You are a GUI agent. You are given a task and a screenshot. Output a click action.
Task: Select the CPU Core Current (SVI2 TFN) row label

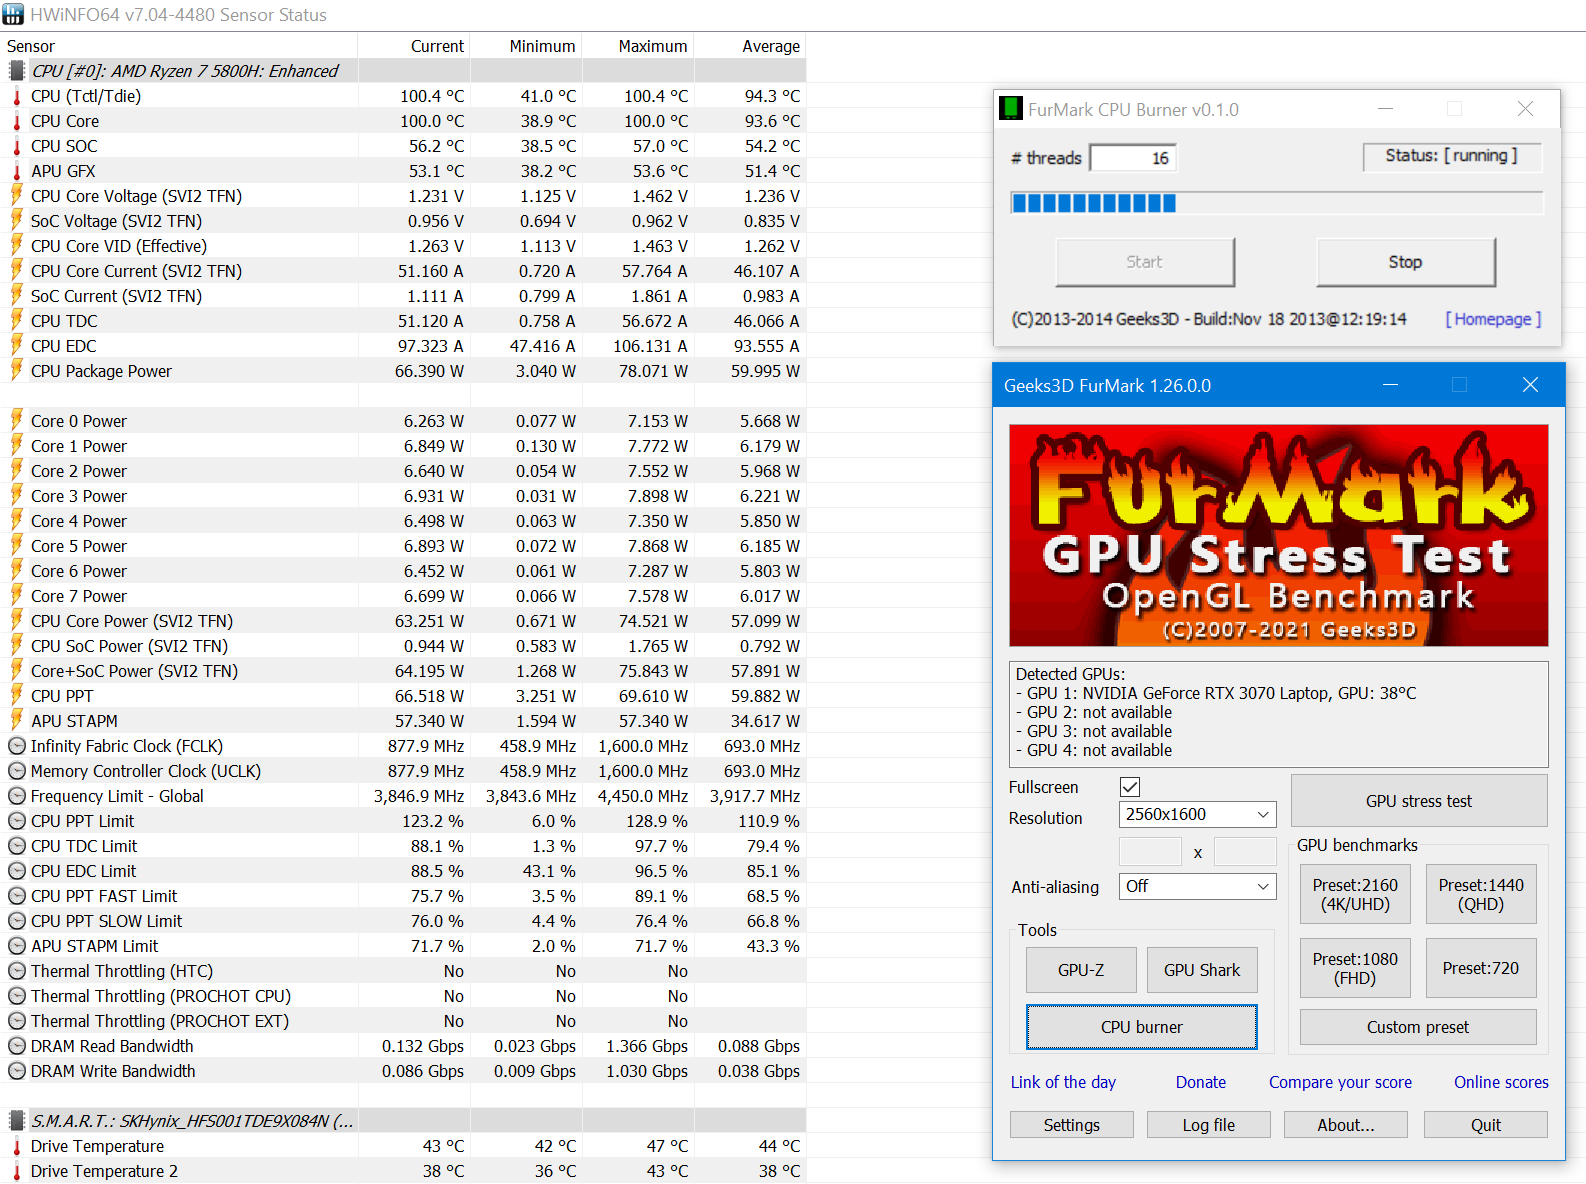[136, 271]
